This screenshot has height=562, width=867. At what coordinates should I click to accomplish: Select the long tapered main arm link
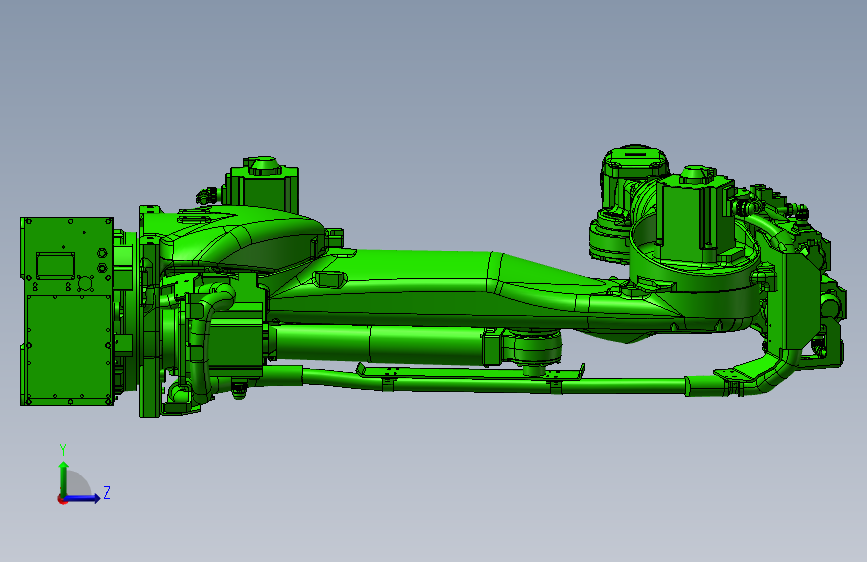tap(459, 288)
